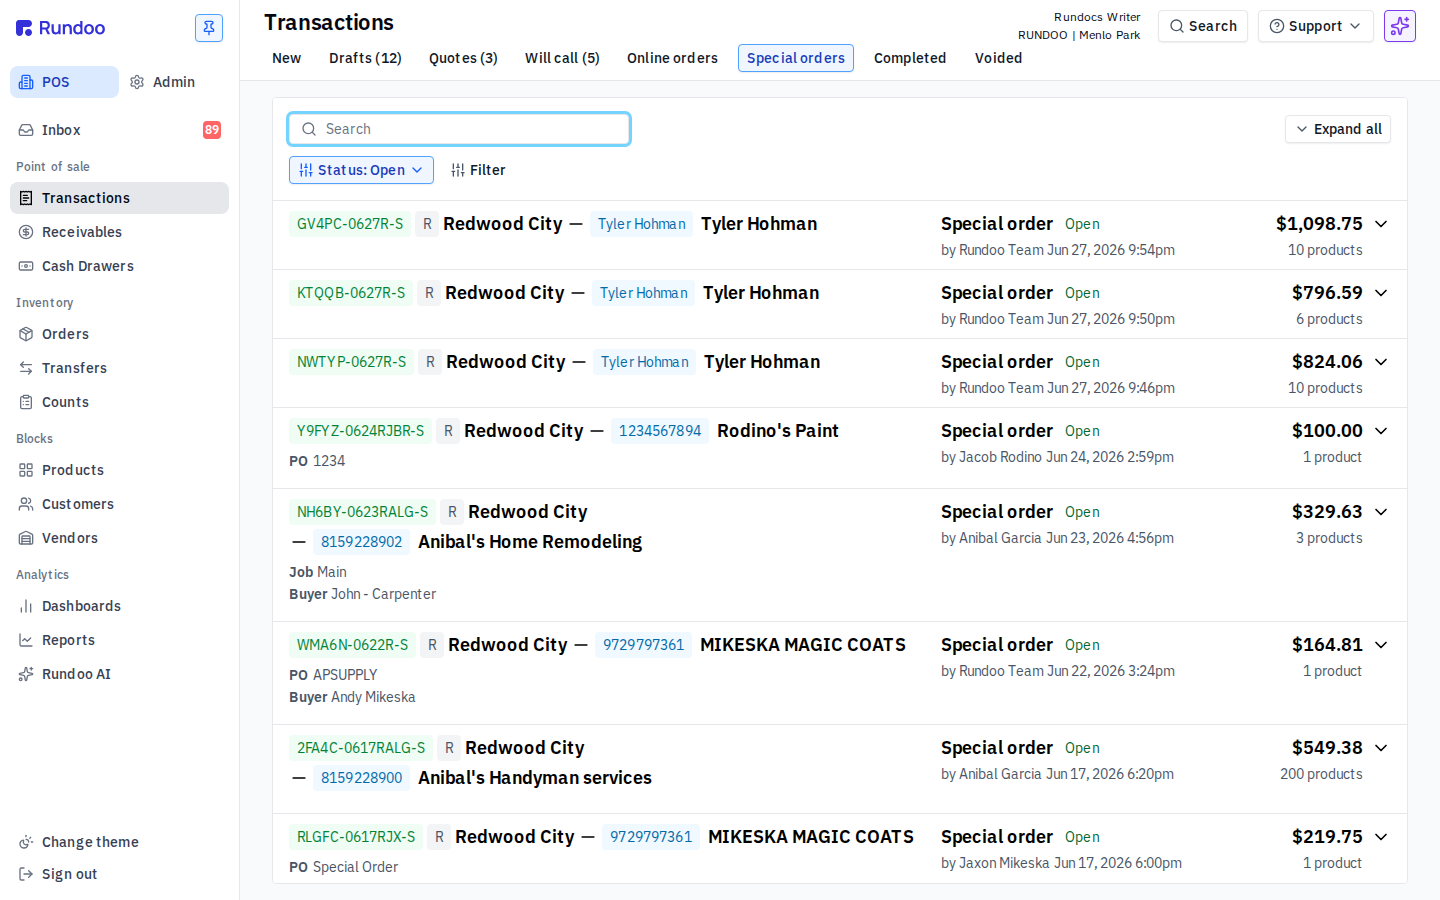1440x900 pixels.
Task: Open the Counts page
Action: (119, 402)
